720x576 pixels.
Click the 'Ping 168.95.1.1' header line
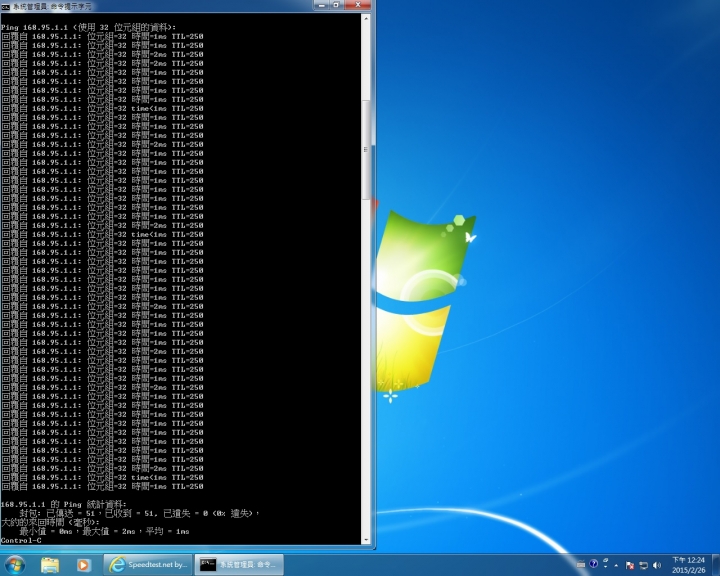[88, 27]
